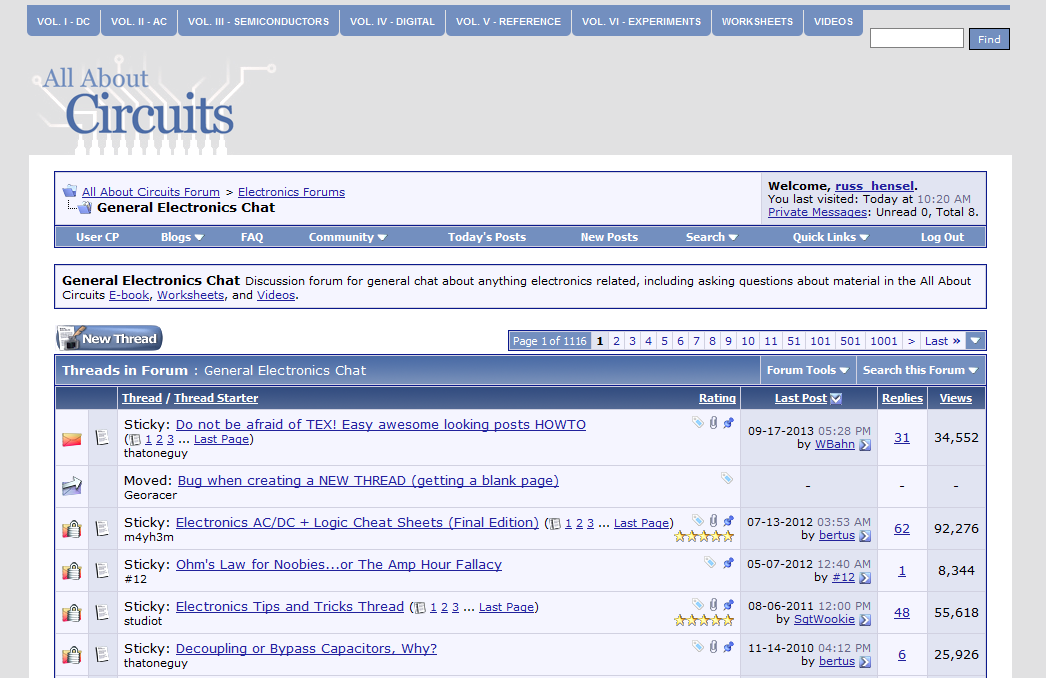Focus the search input next to Find

(x=916, y=39)
